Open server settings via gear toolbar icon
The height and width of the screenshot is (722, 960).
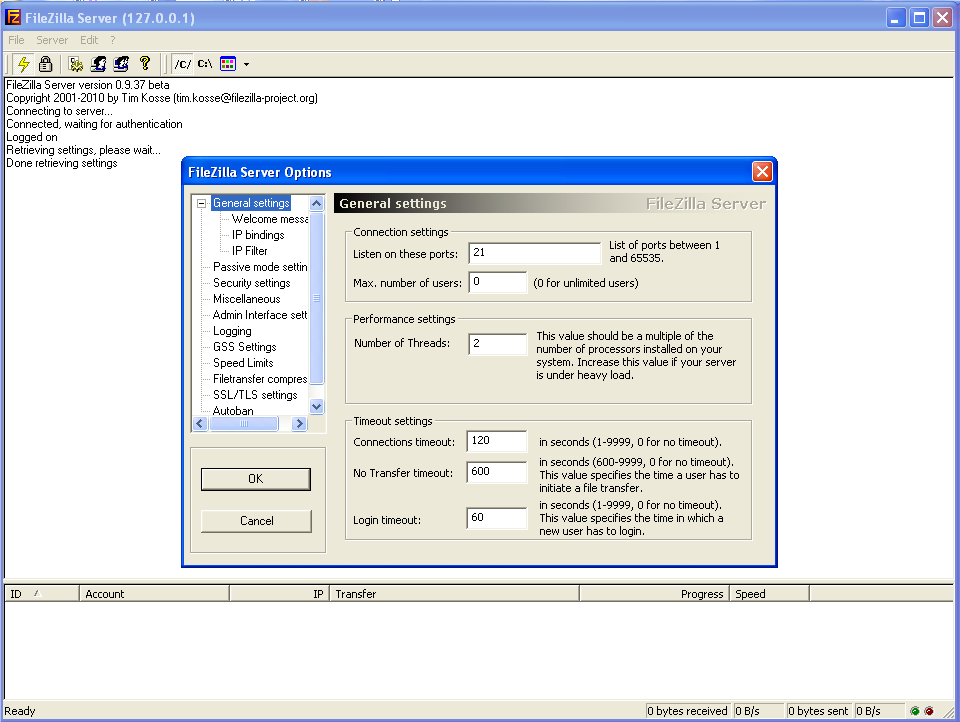(x=76, y=64)
